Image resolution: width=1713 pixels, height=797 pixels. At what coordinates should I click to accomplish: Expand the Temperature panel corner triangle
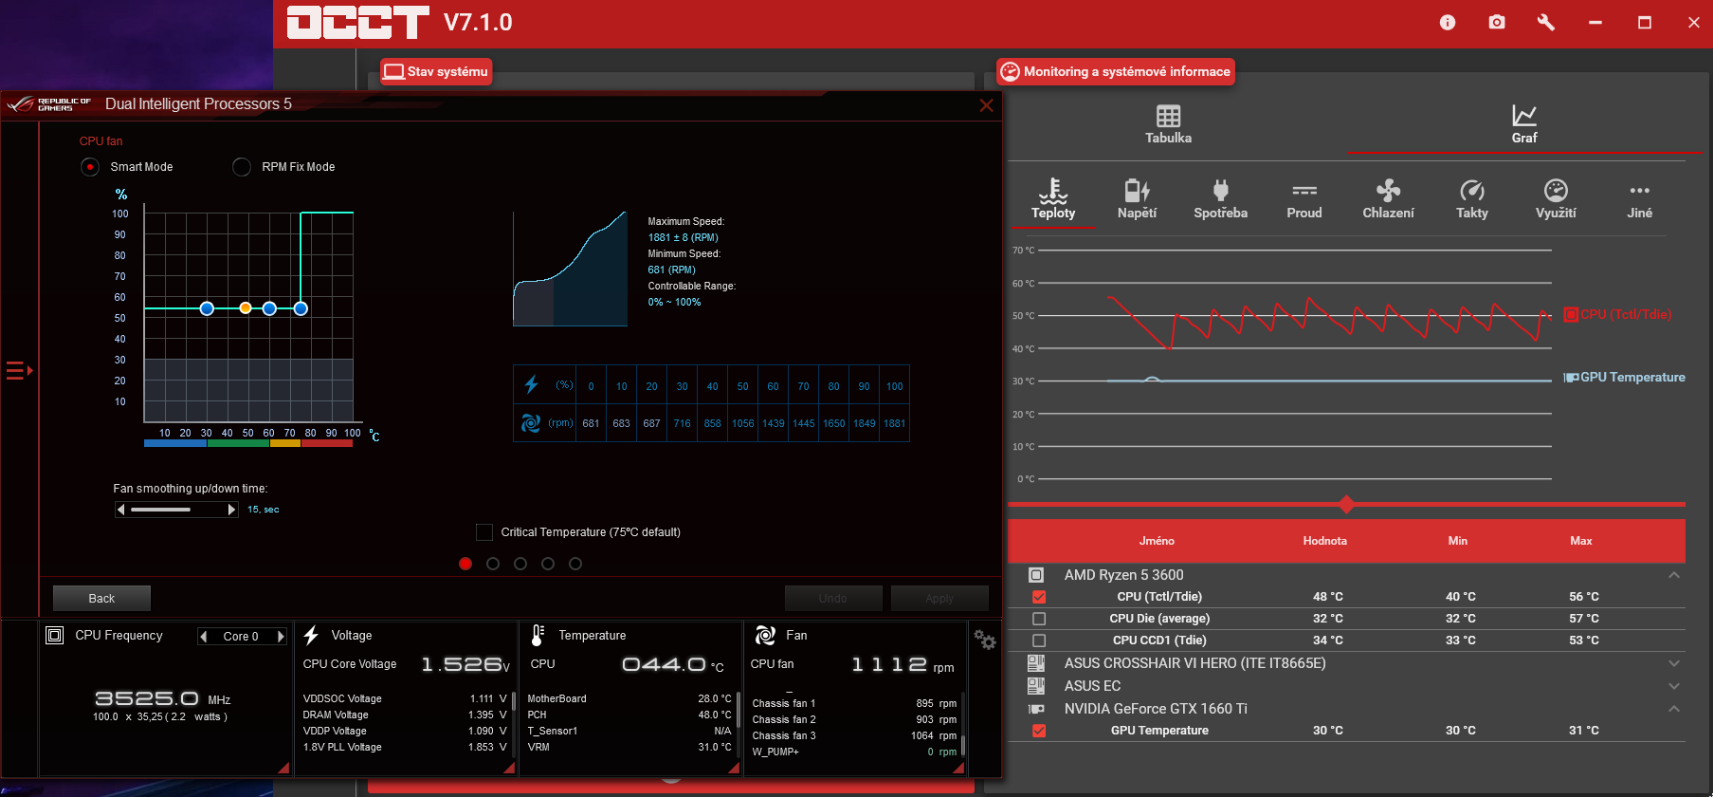(734, 768)
